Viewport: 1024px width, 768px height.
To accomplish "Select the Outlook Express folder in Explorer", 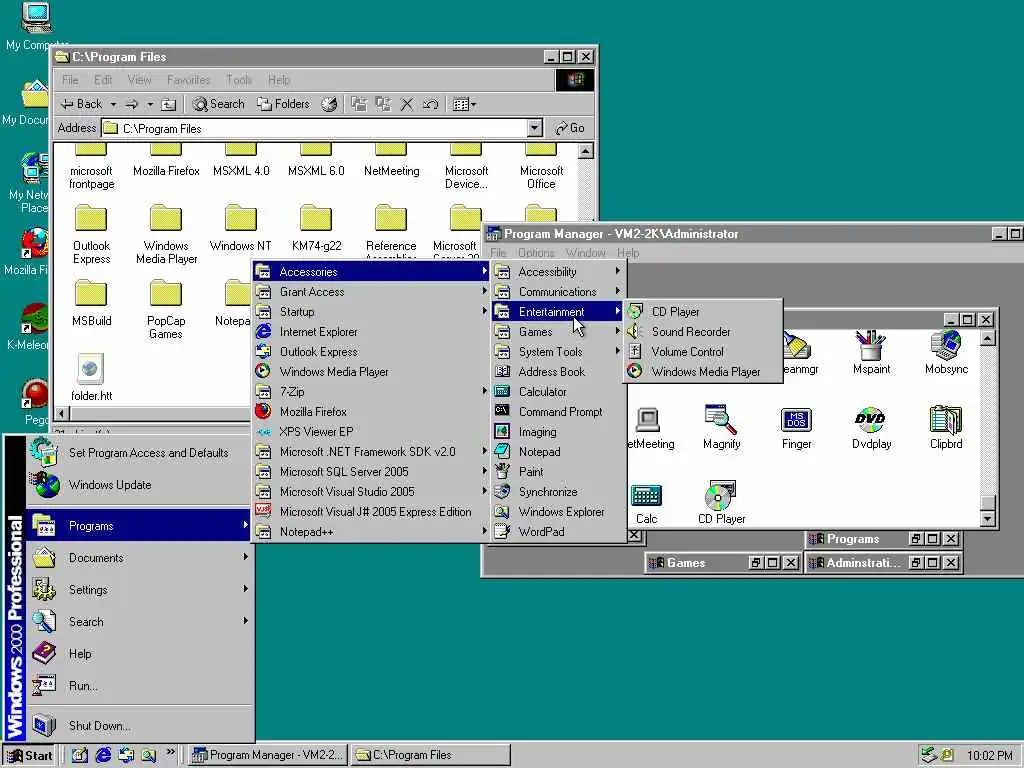I will 91,235.
